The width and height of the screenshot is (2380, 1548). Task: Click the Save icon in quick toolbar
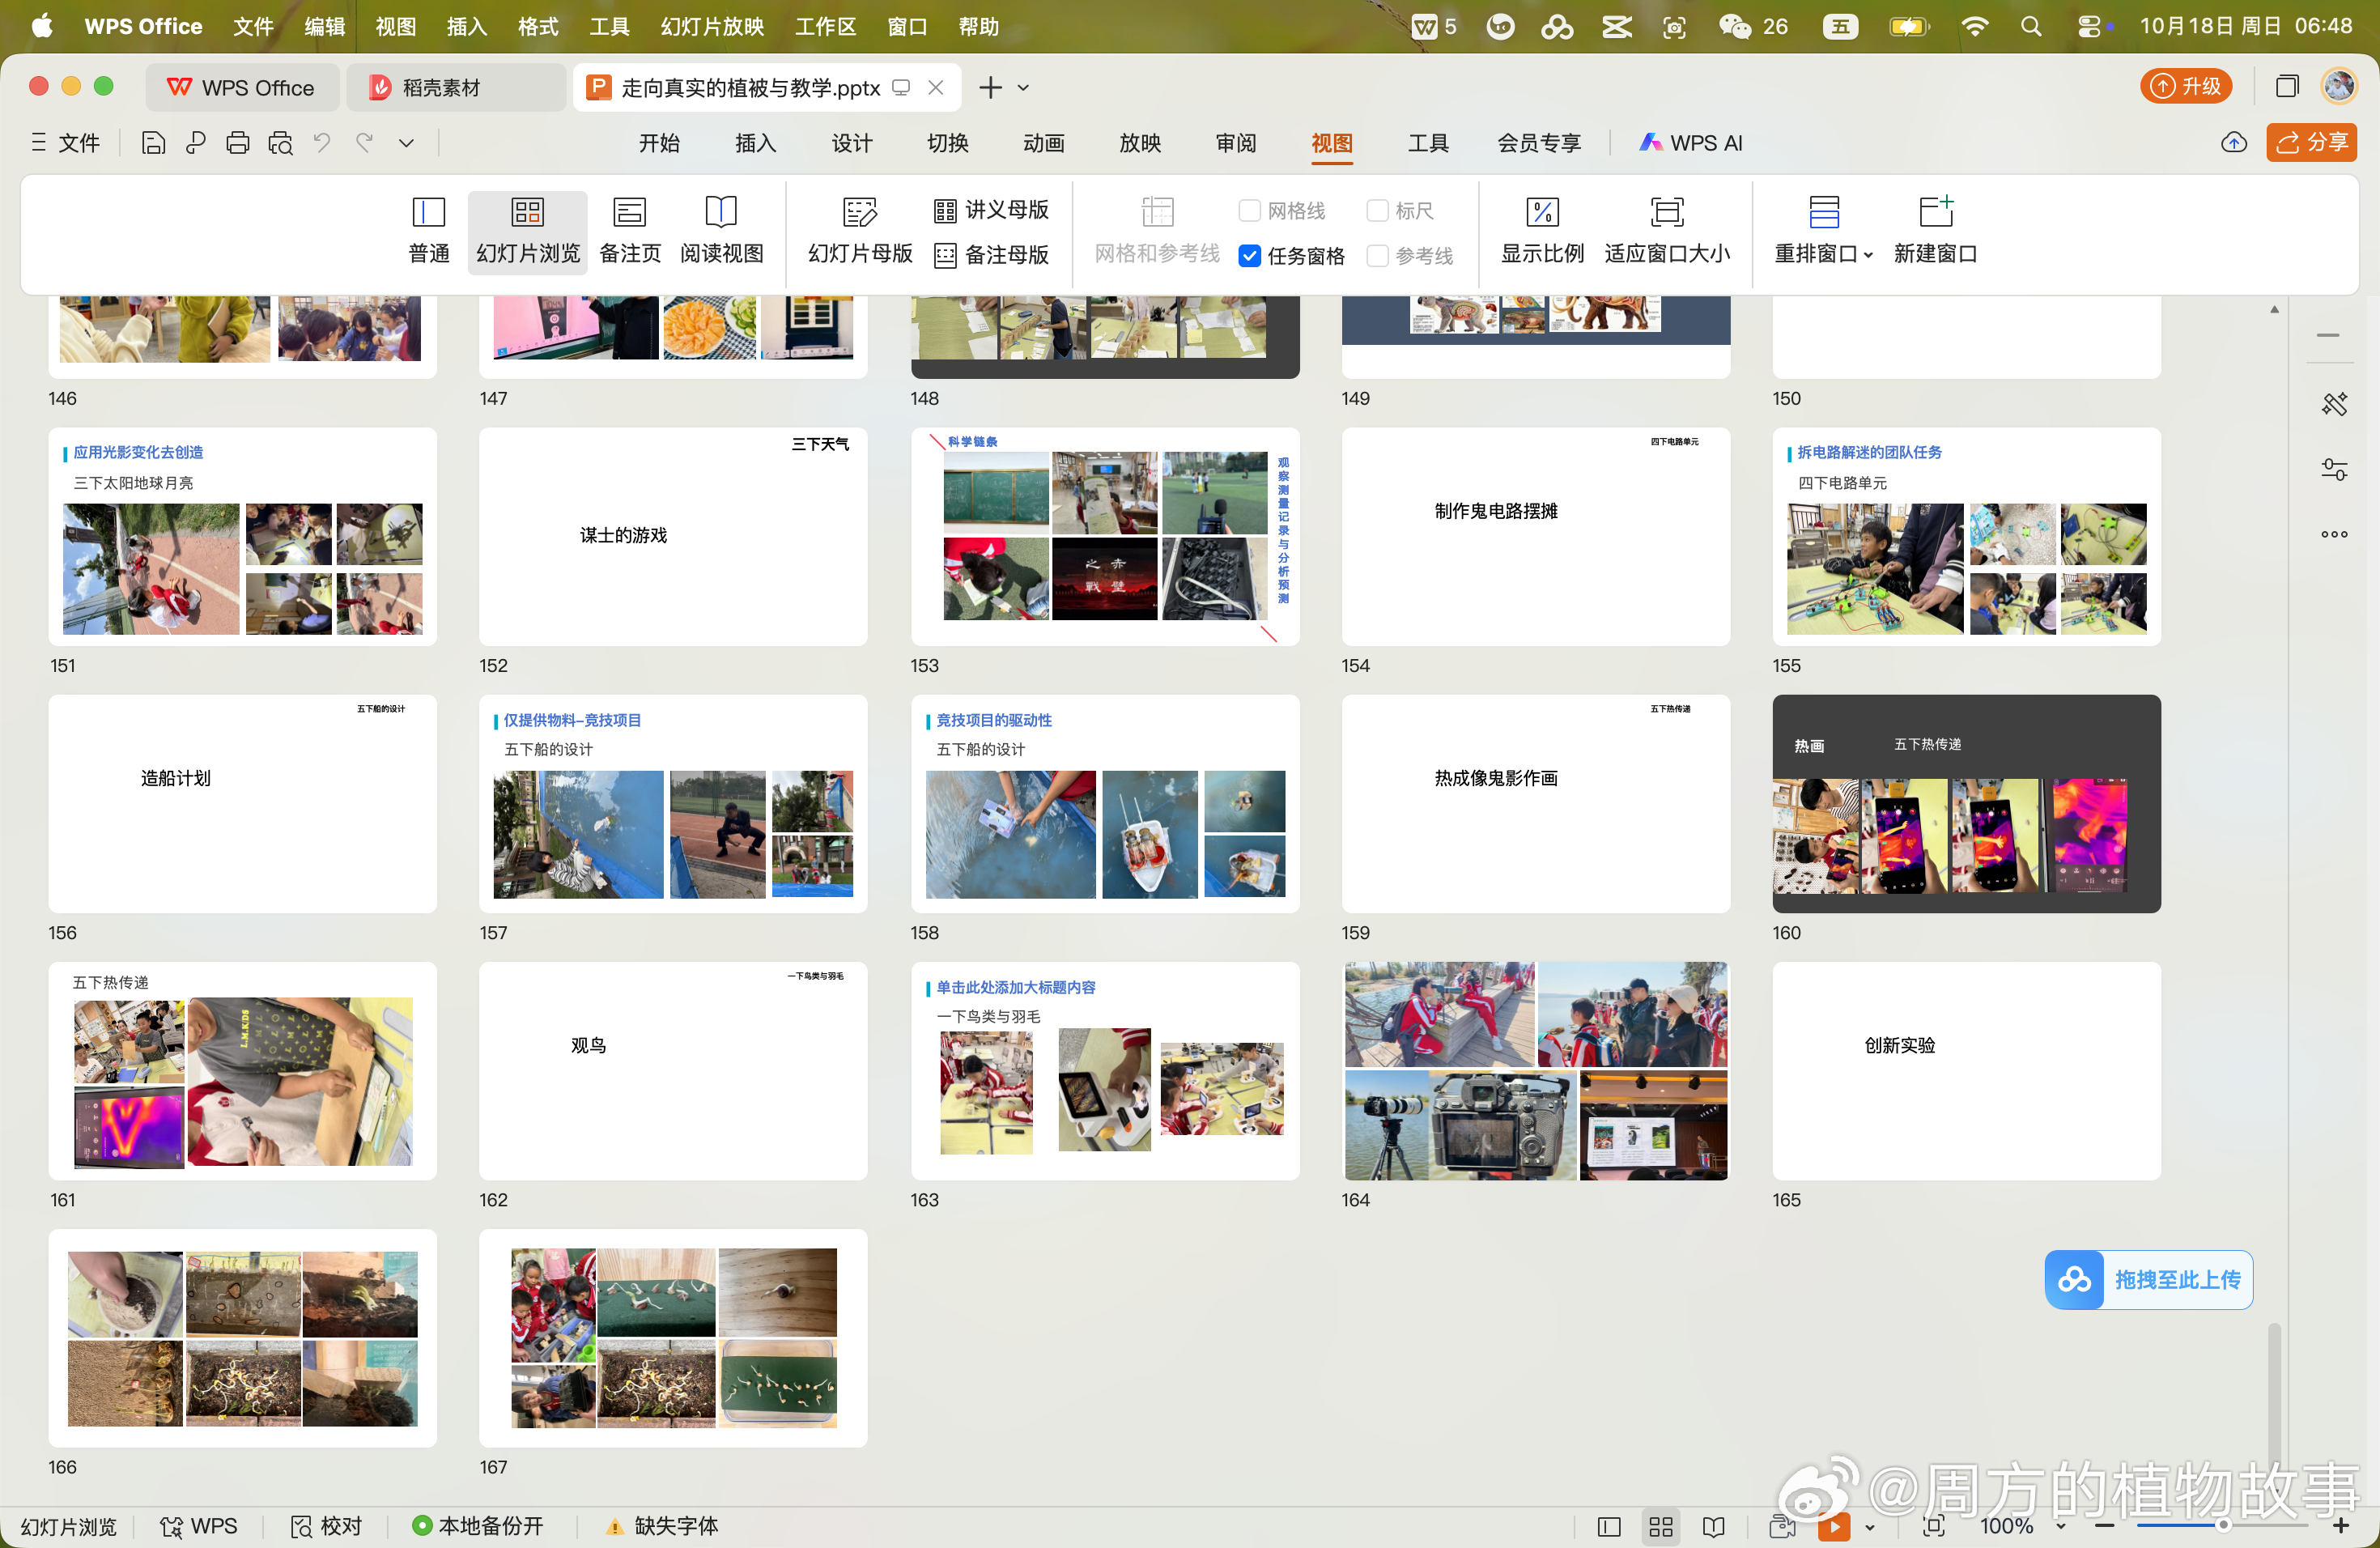153,143
